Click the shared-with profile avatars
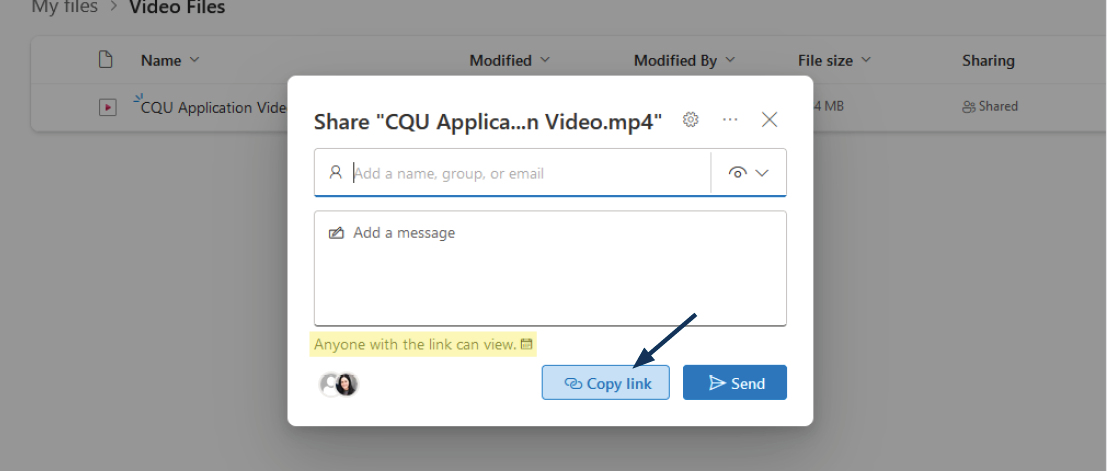Screen dimensions: 1107x471 click(x=338, y=384)
